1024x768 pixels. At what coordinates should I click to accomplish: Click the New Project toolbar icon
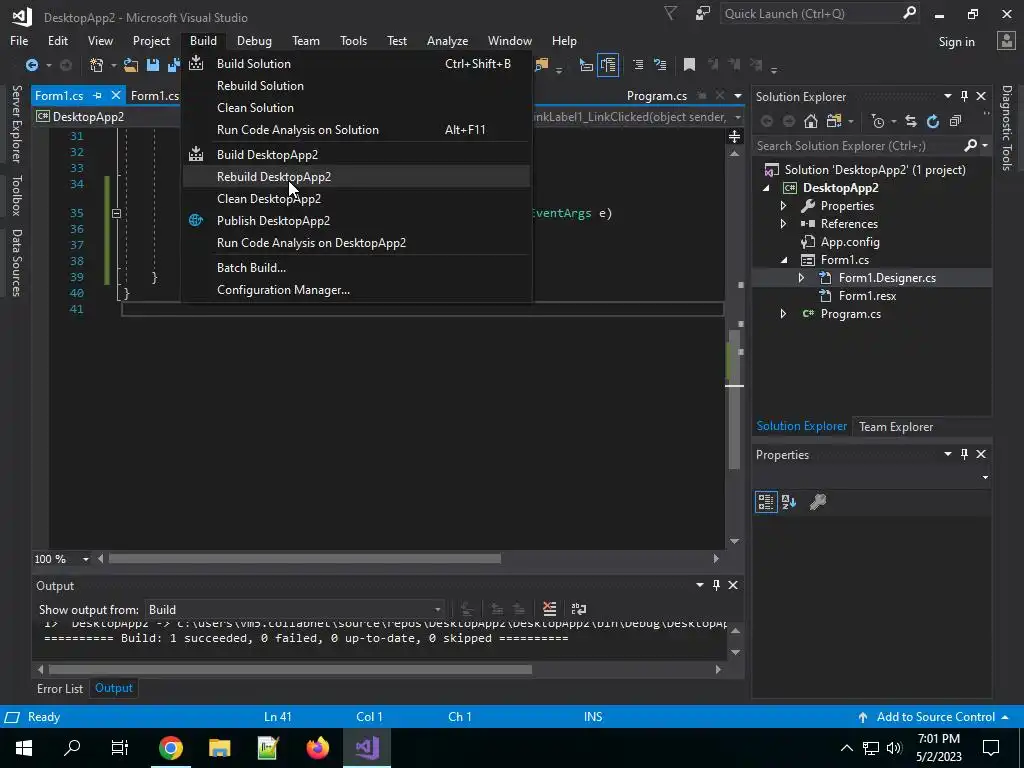[97, 65]
